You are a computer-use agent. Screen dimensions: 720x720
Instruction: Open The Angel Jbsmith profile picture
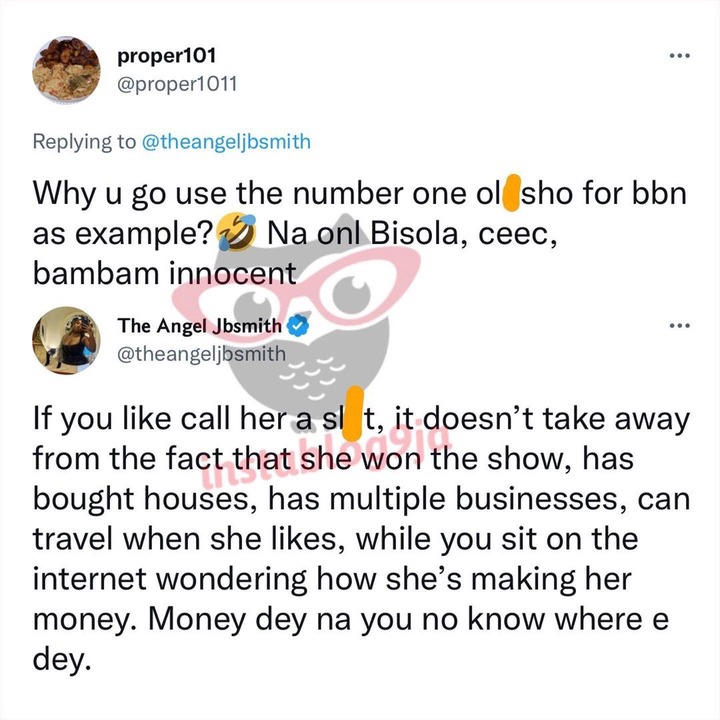(66, 340)
